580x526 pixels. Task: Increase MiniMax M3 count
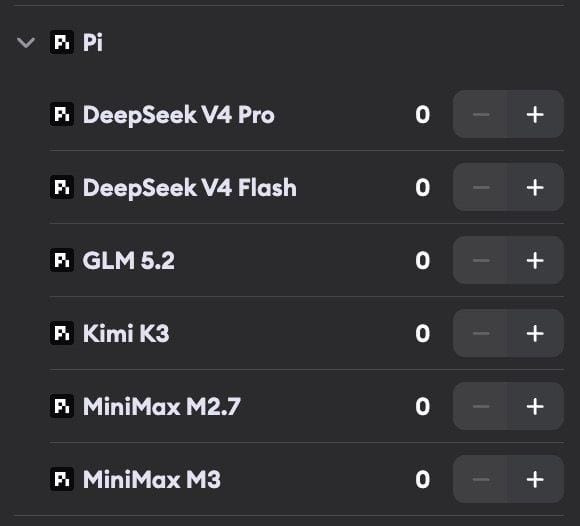click(535, 479)
